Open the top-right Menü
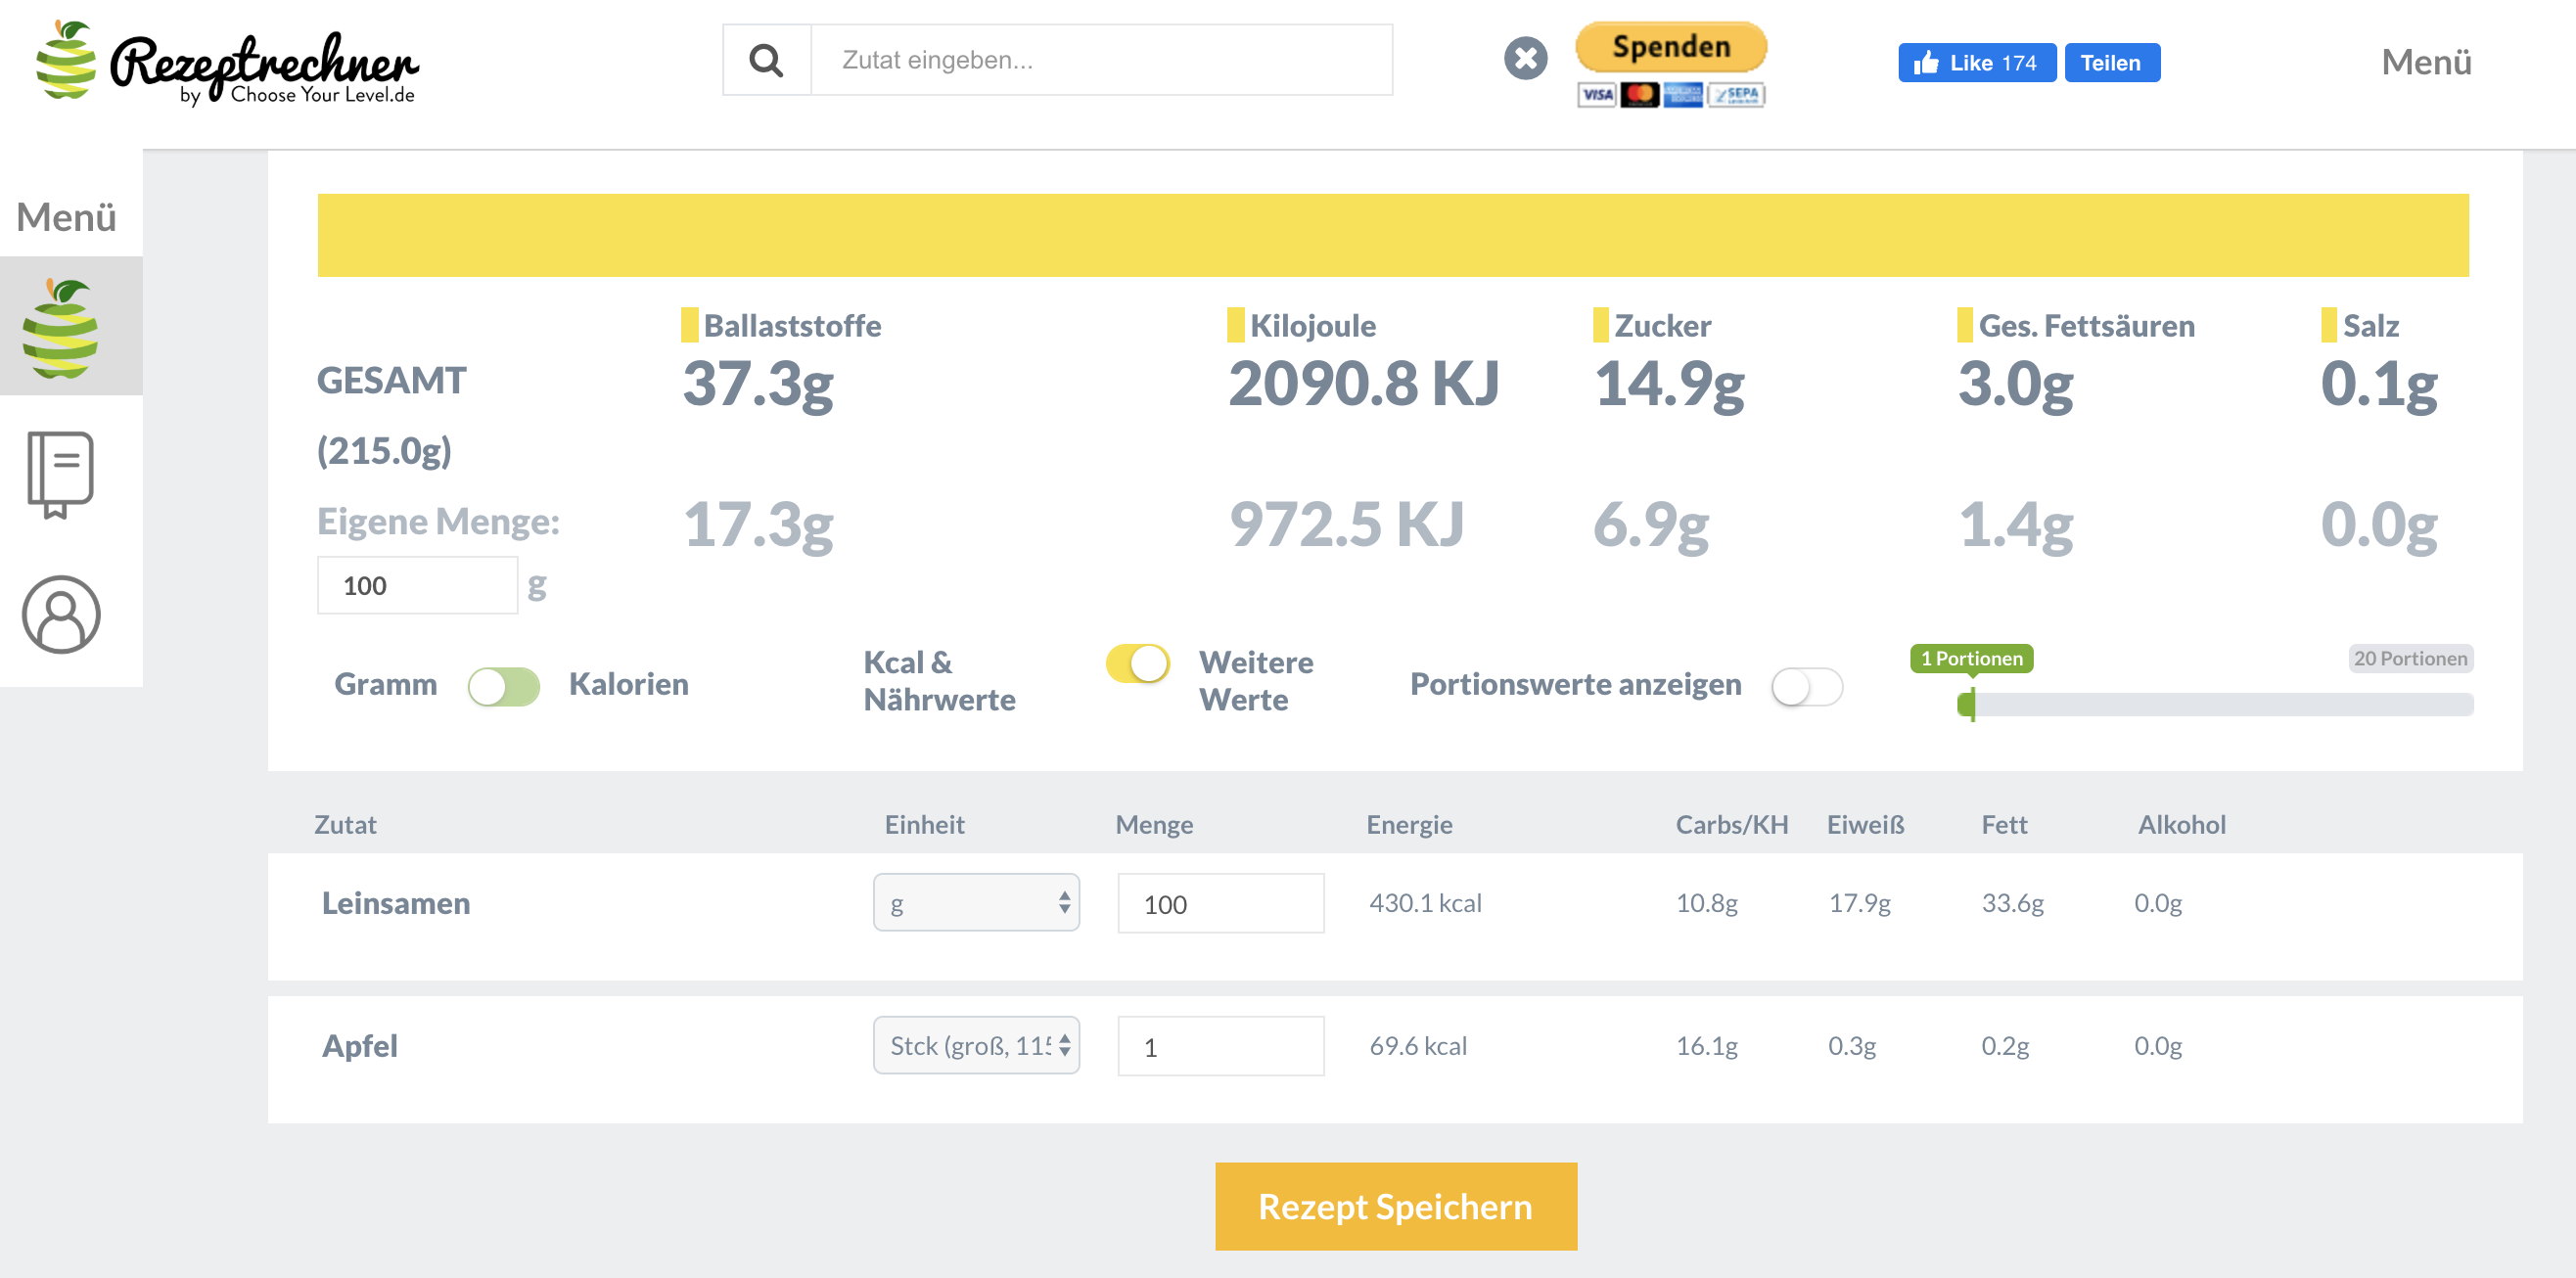 pos(2426,62)
